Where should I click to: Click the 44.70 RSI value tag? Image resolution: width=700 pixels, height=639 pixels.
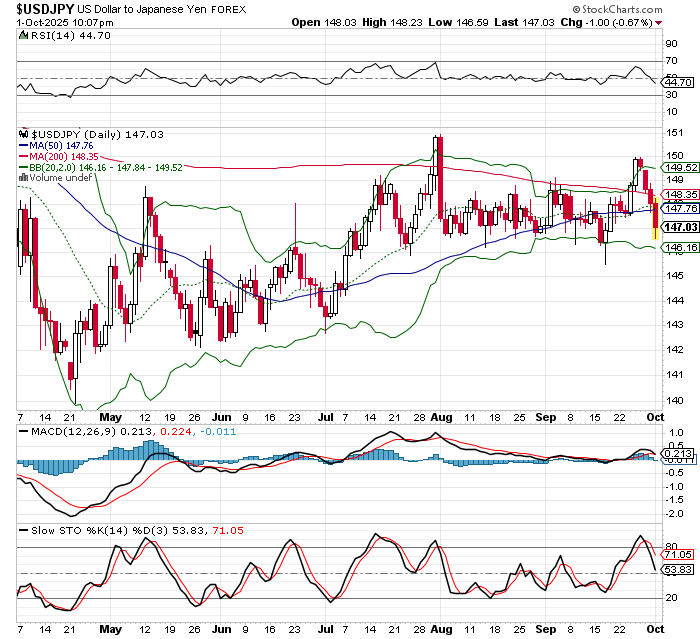(678, 81)
